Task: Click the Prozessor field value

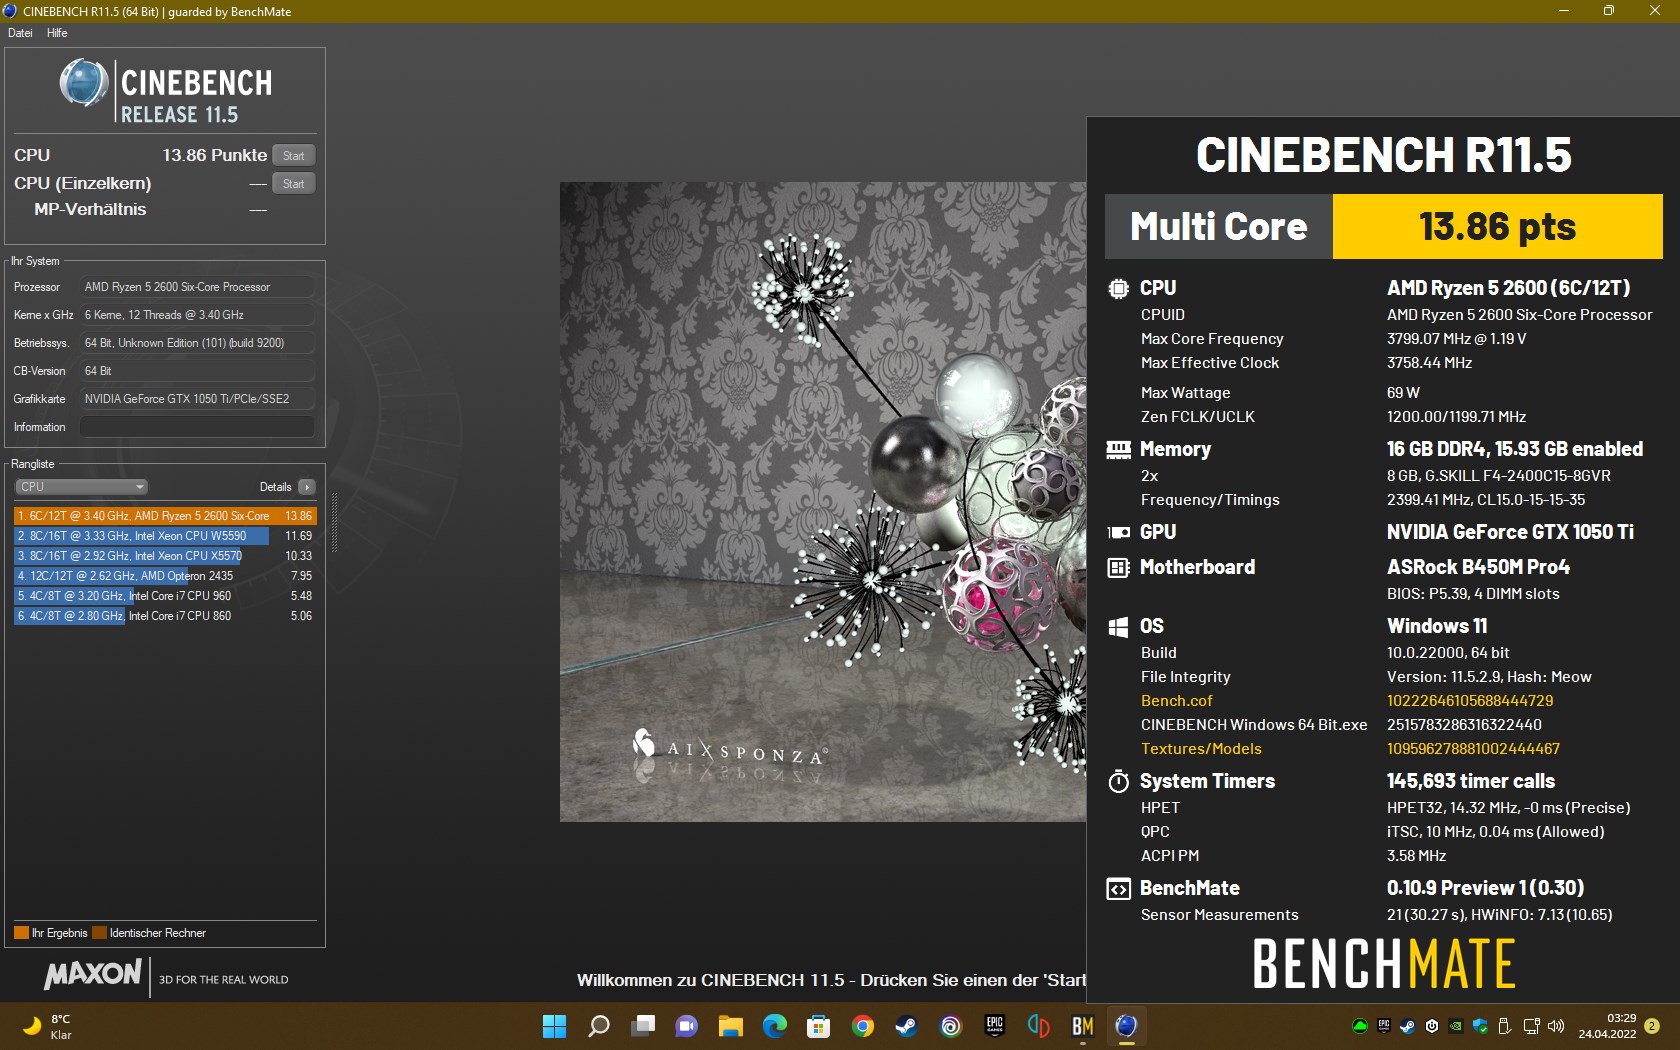Action: pyautogui.click(x=197, y=287)
